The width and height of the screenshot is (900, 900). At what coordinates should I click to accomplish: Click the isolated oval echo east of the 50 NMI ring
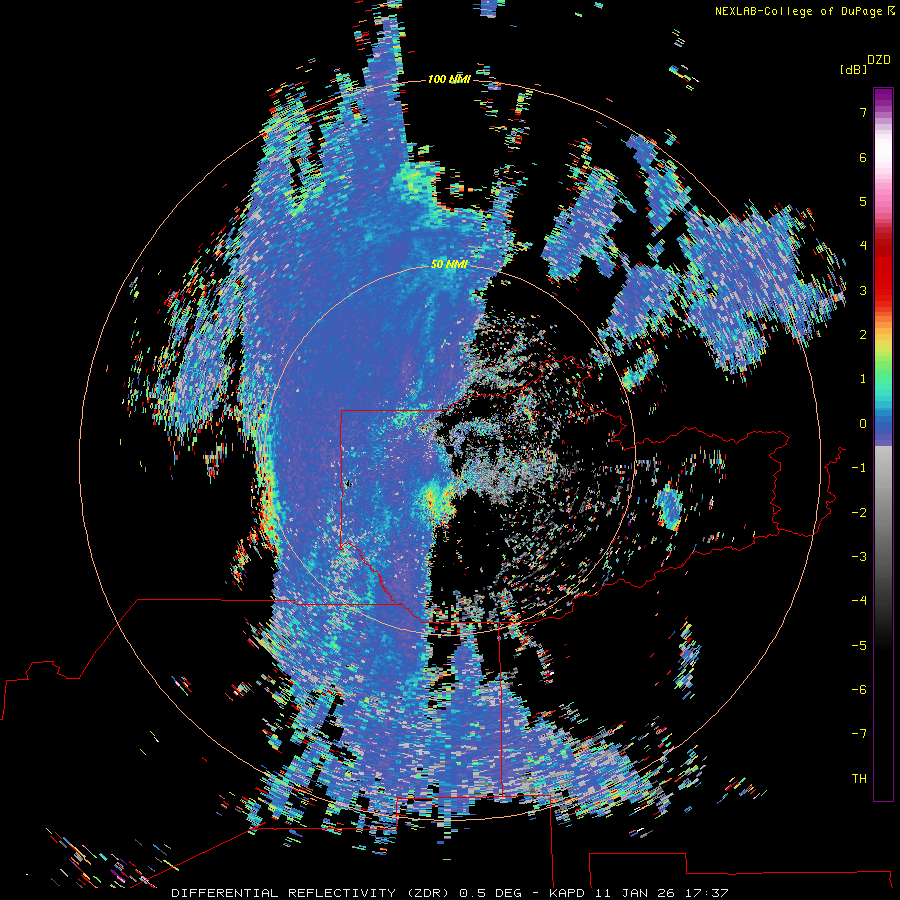[669, 506]
